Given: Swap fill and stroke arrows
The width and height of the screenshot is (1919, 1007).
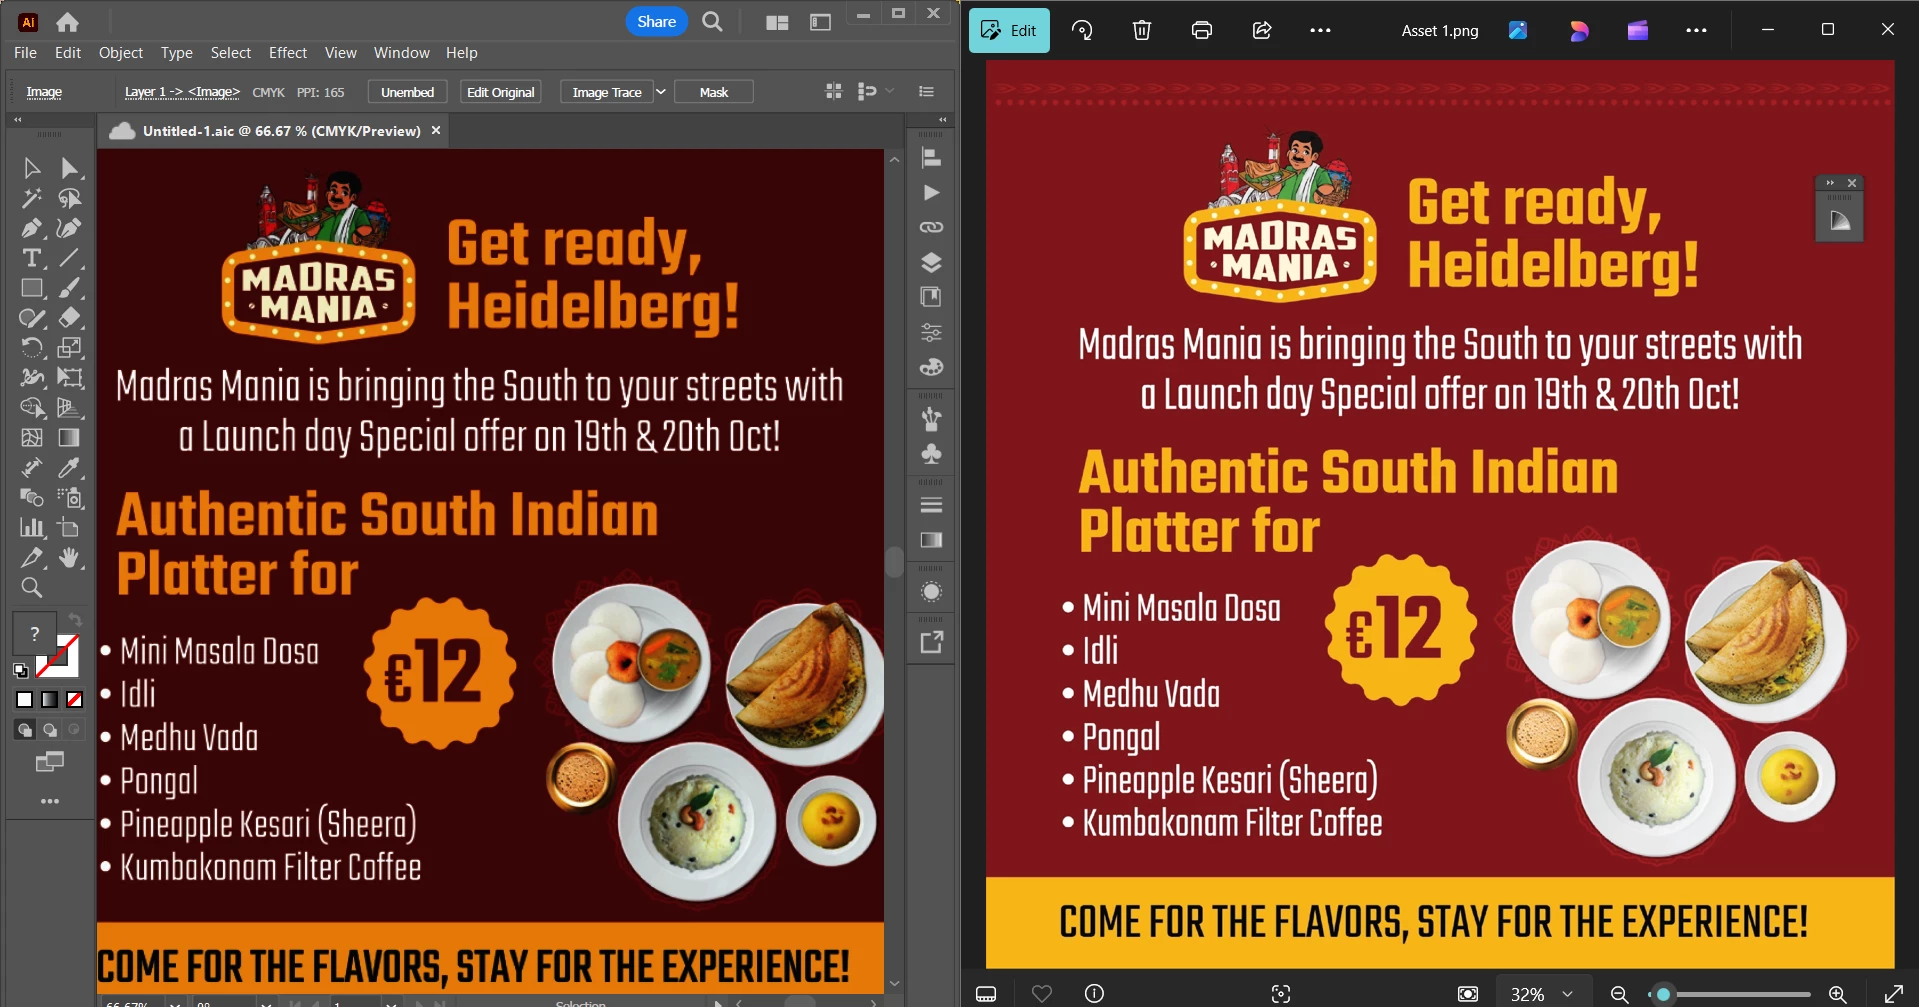Looking at the screenshot, I should click(x=75, y=621).
